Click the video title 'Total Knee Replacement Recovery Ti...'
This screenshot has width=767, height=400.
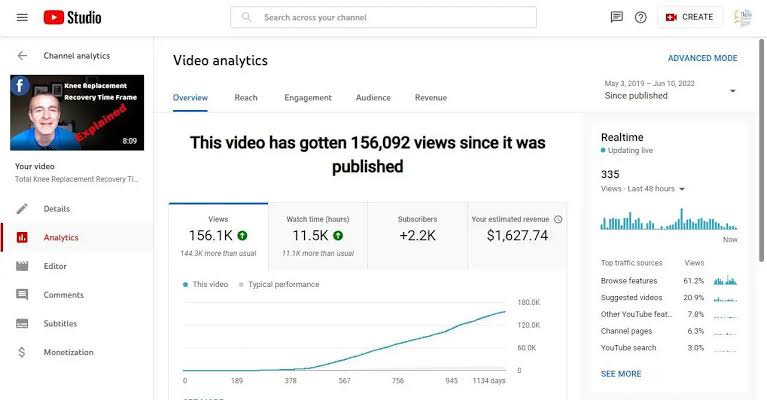pyautogui.click(x=77, y=179)
